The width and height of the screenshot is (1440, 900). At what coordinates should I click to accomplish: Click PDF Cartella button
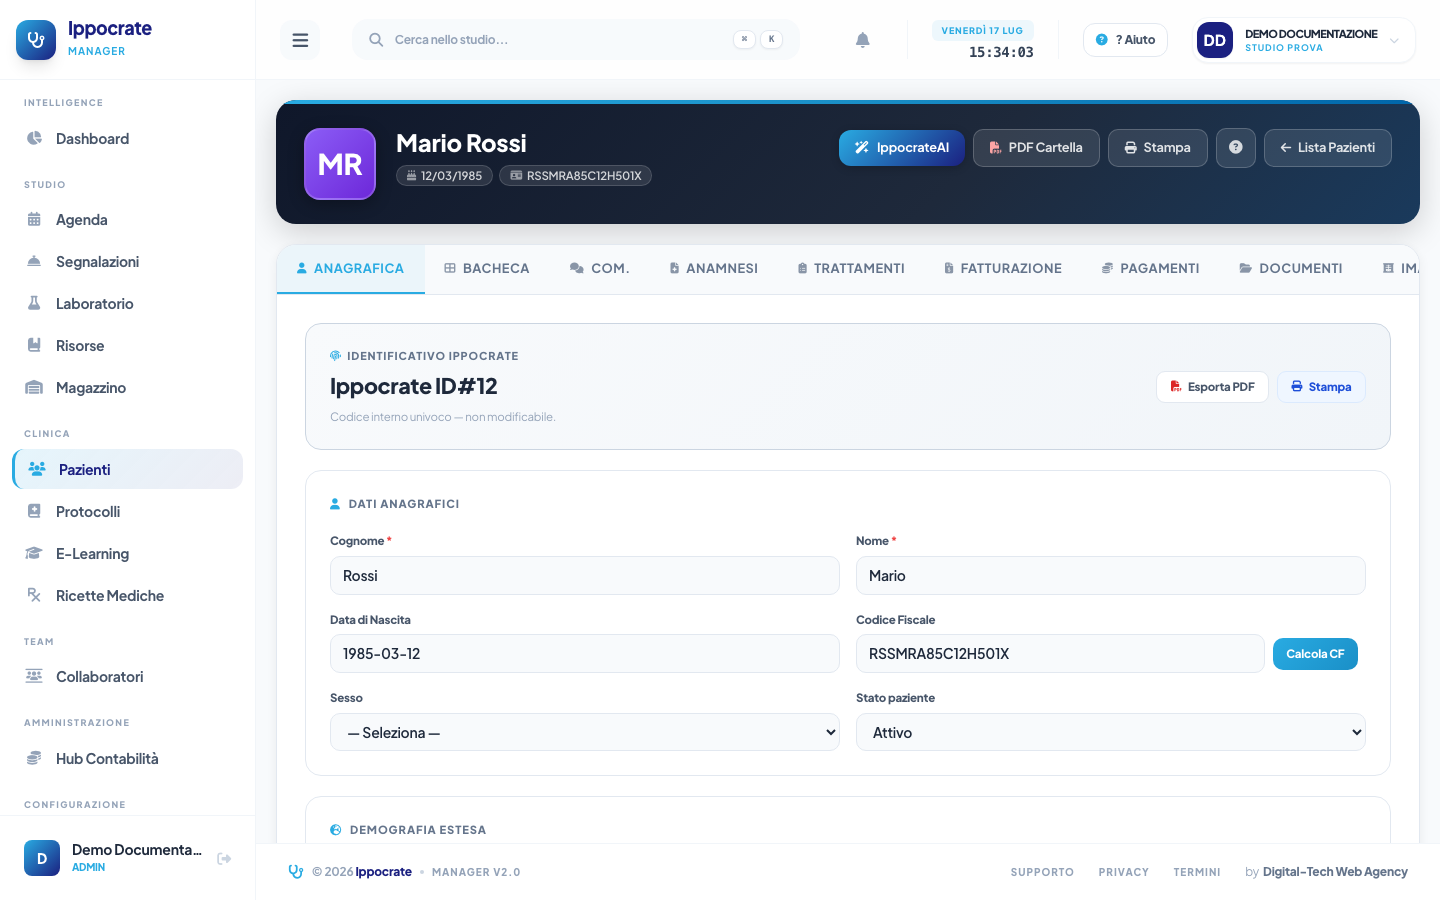tap(1036, 148)
